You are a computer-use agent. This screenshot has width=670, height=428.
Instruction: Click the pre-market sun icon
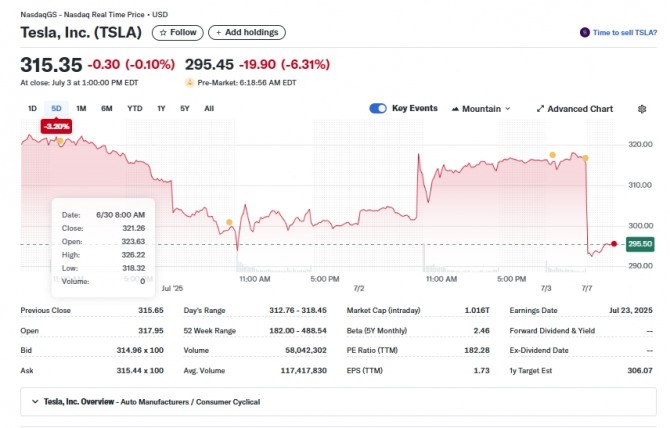[x=190, y=82]
